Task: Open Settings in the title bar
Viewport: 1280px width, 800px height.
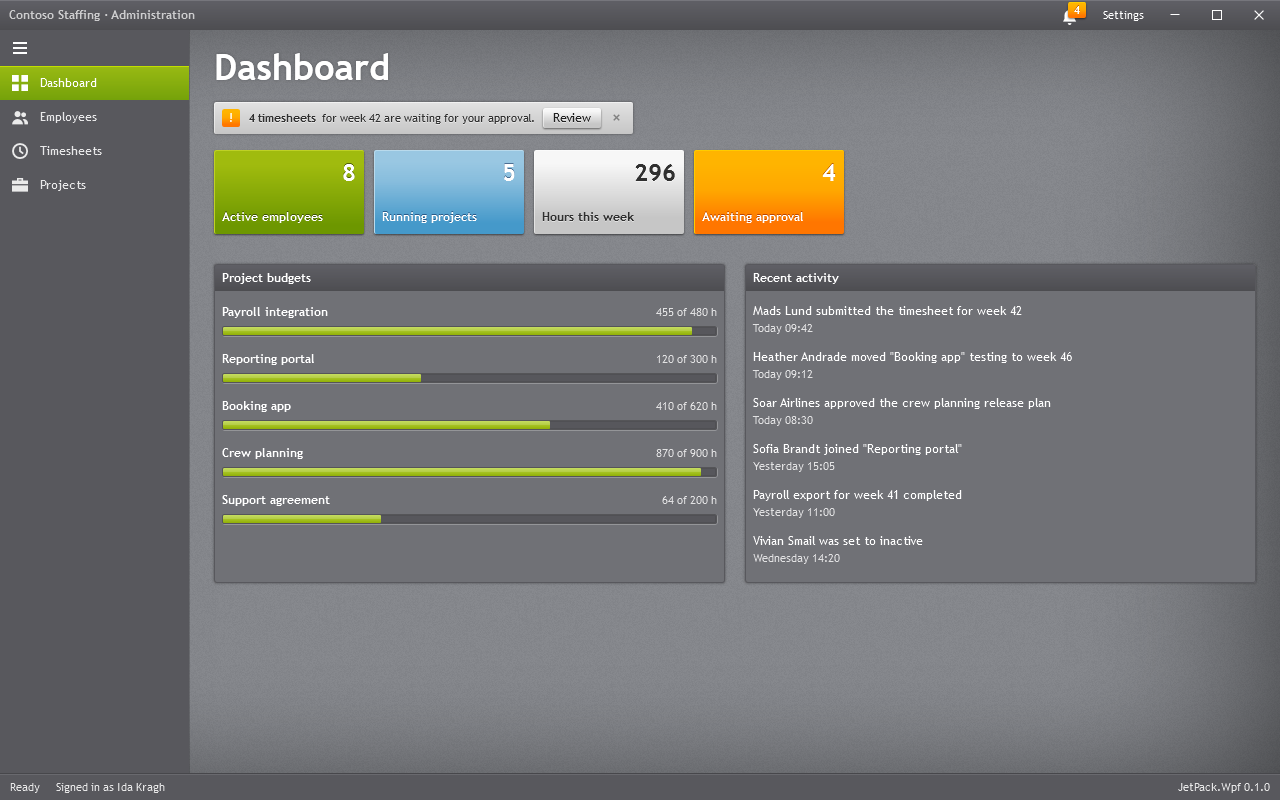Action: [x=1123, y=15]
